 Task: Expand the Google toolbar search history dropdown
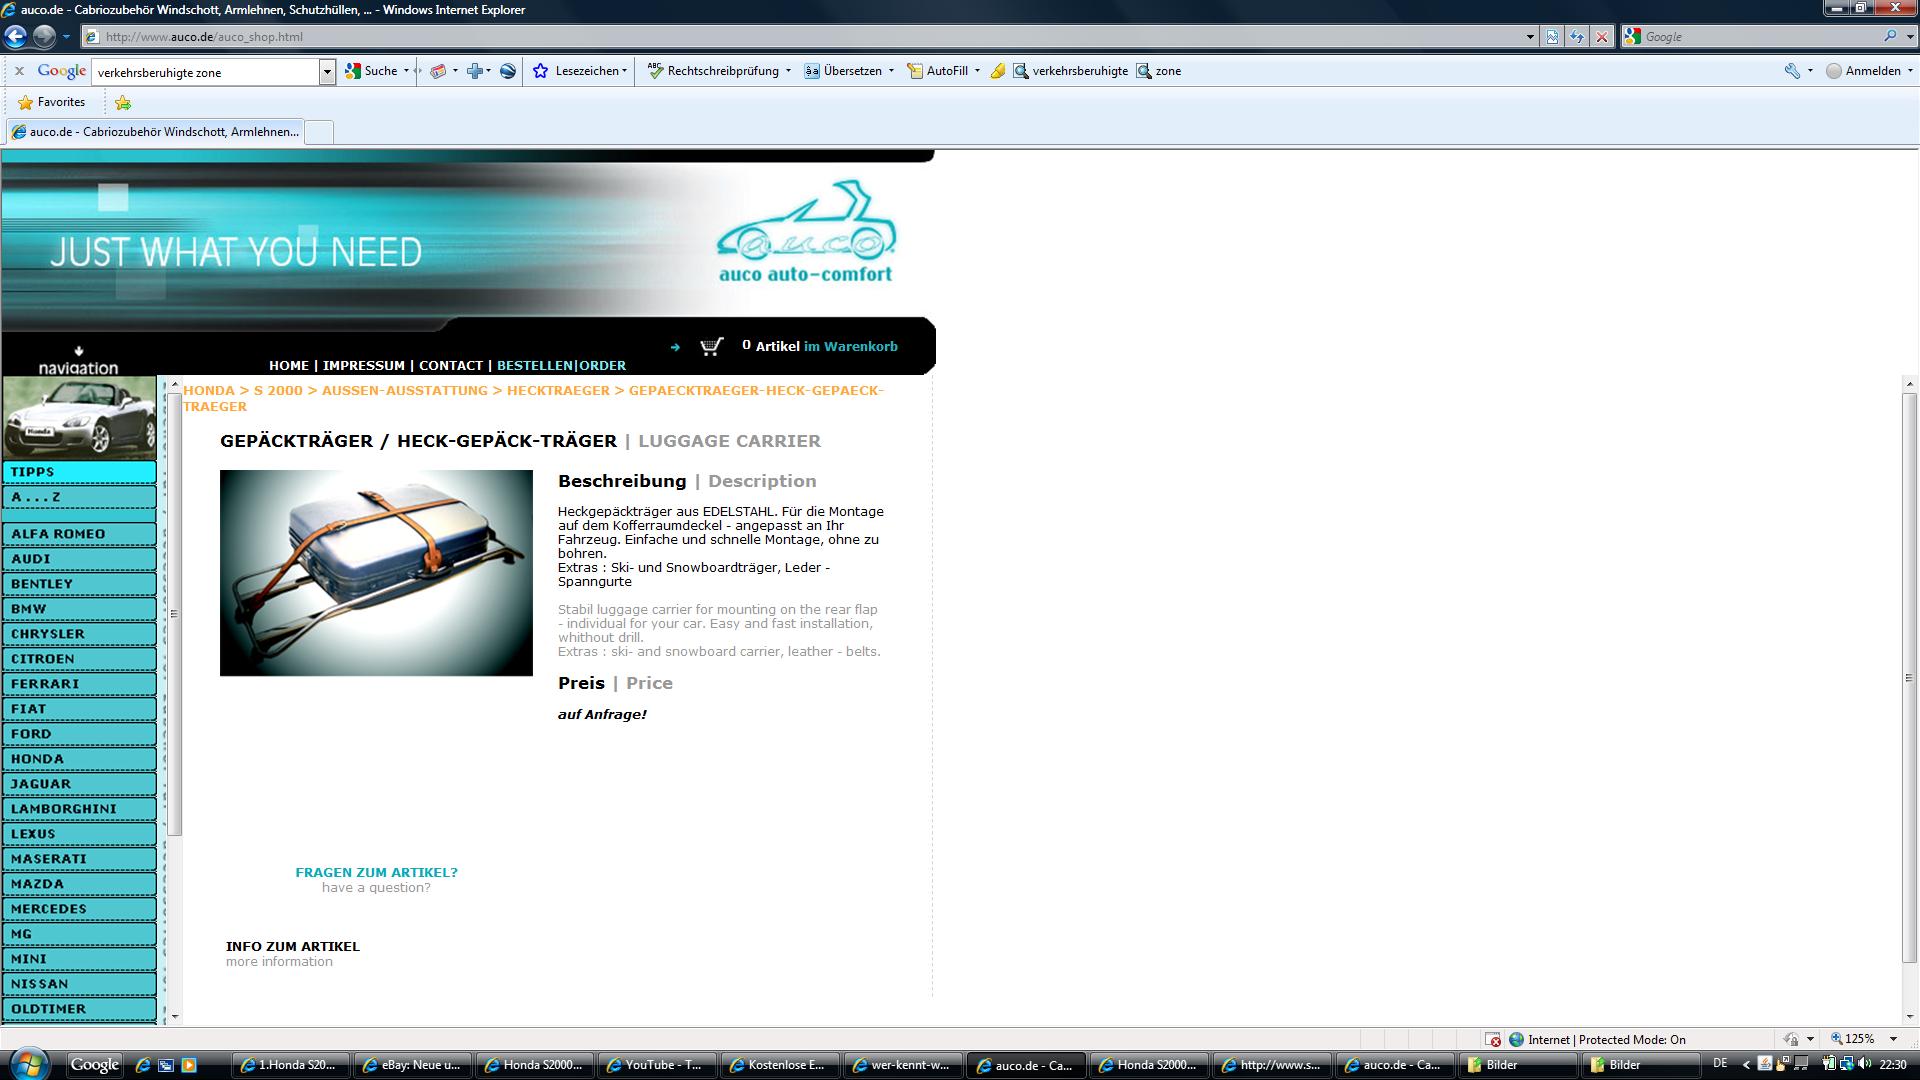coord(327,72)
